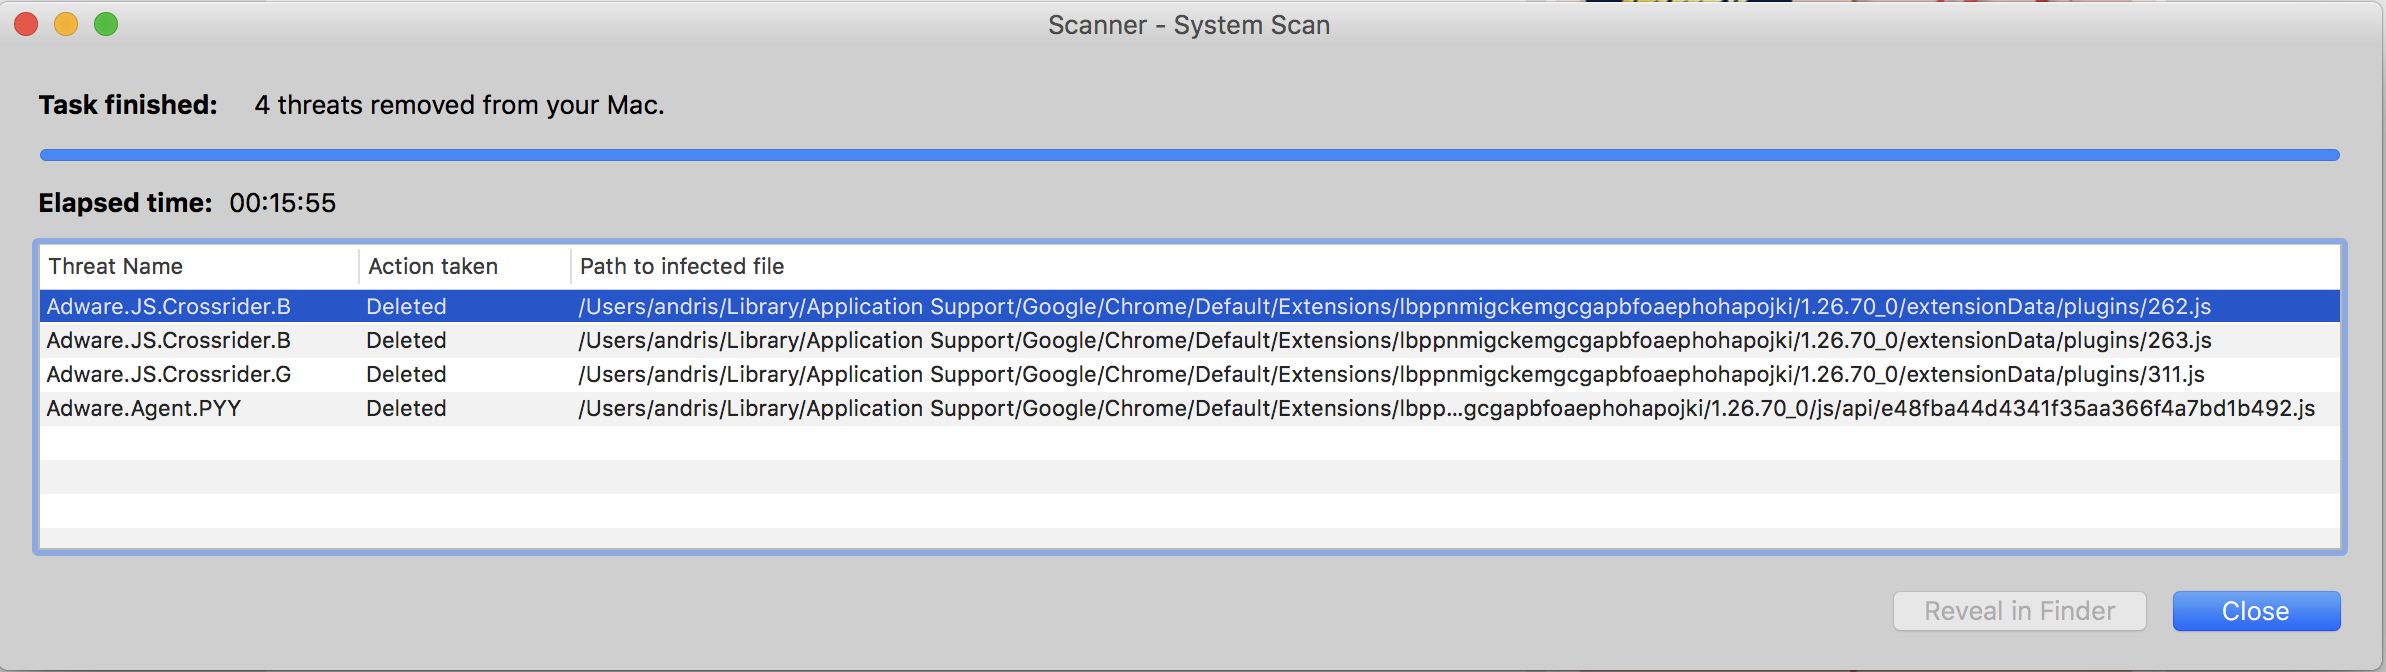Image resolution: width=2386 pixels, height=672 pixels.
Task: Sort by Action taken column header
Action: point(465,266)
